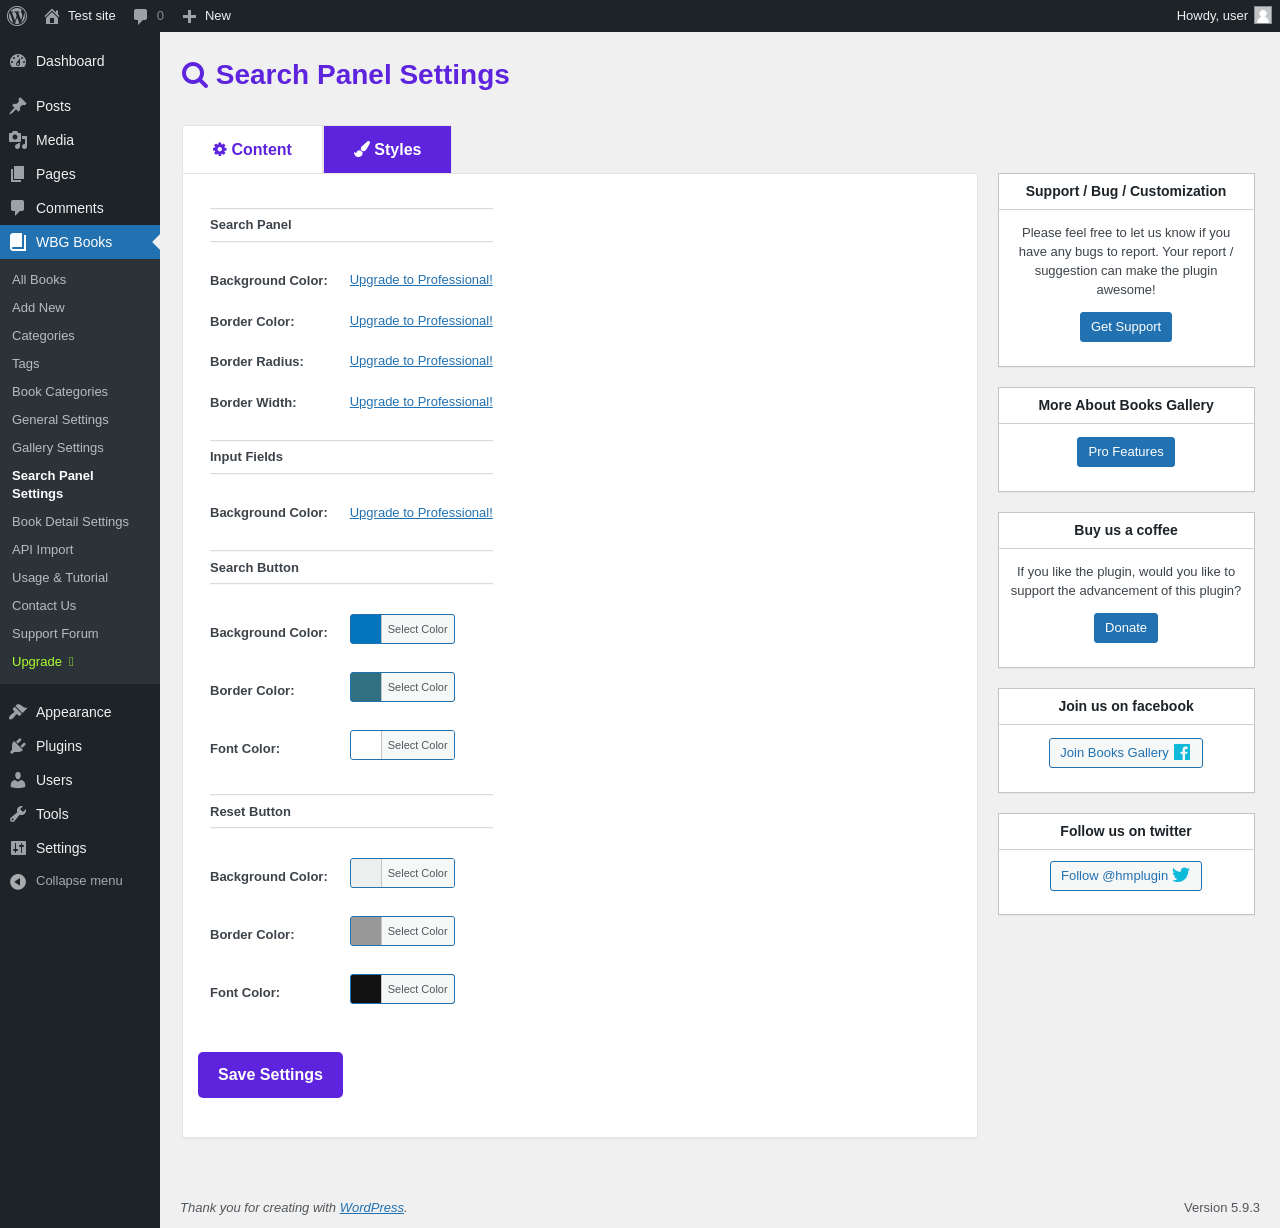Viewport: 1280px width, 1228px height.
Task: Open Tags submenu item
Action: pyautogui.click(x=26, y=364)
